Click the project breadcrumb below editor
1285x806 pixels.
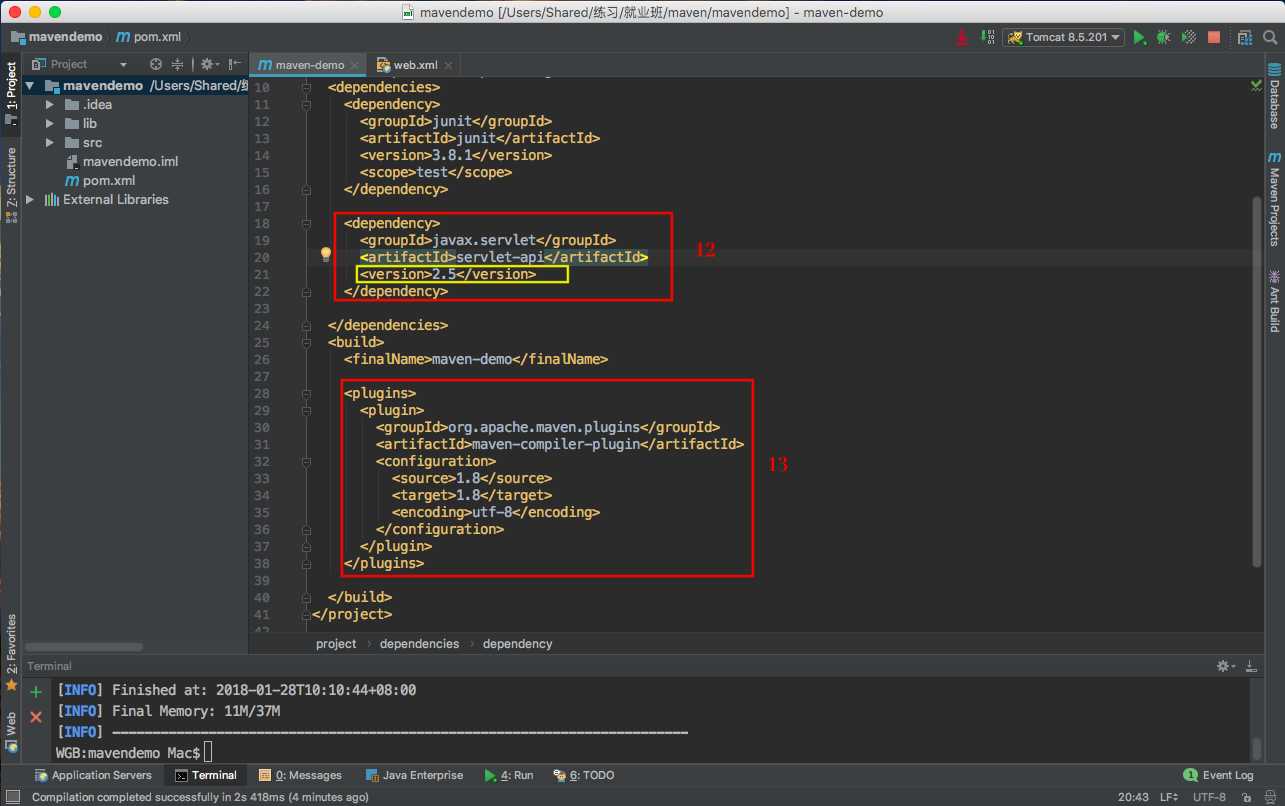pos(336,644)
